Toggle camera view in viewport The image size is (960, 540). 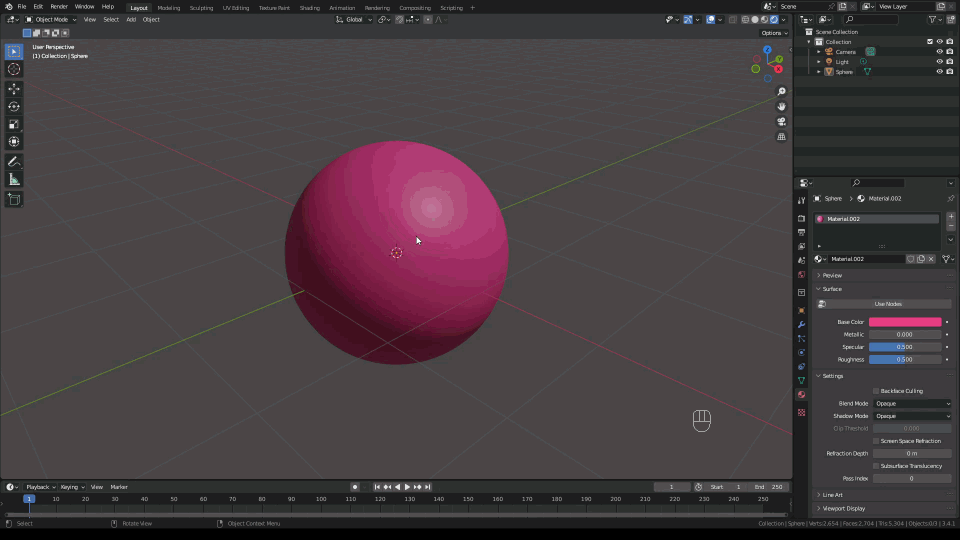tap(781, 121)
